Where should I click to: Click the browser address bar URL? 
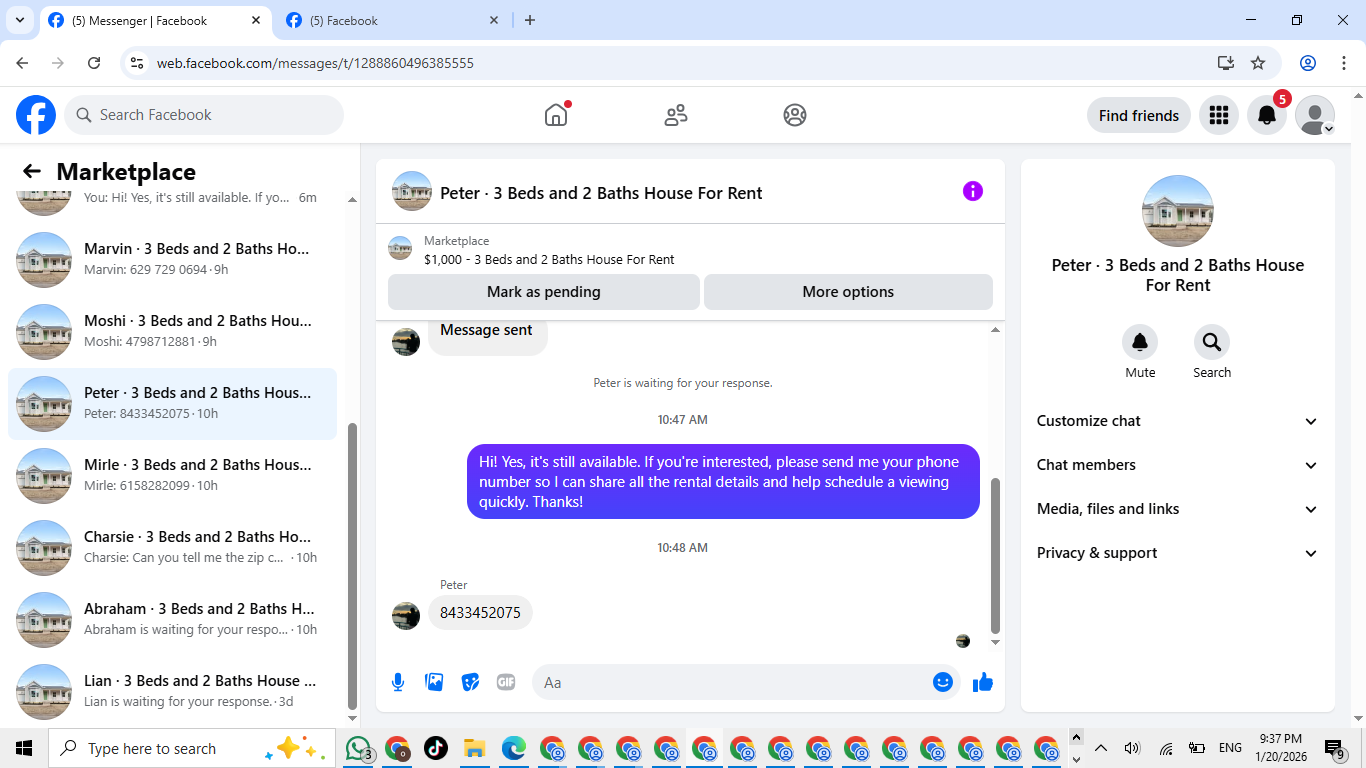click(315, 63)
